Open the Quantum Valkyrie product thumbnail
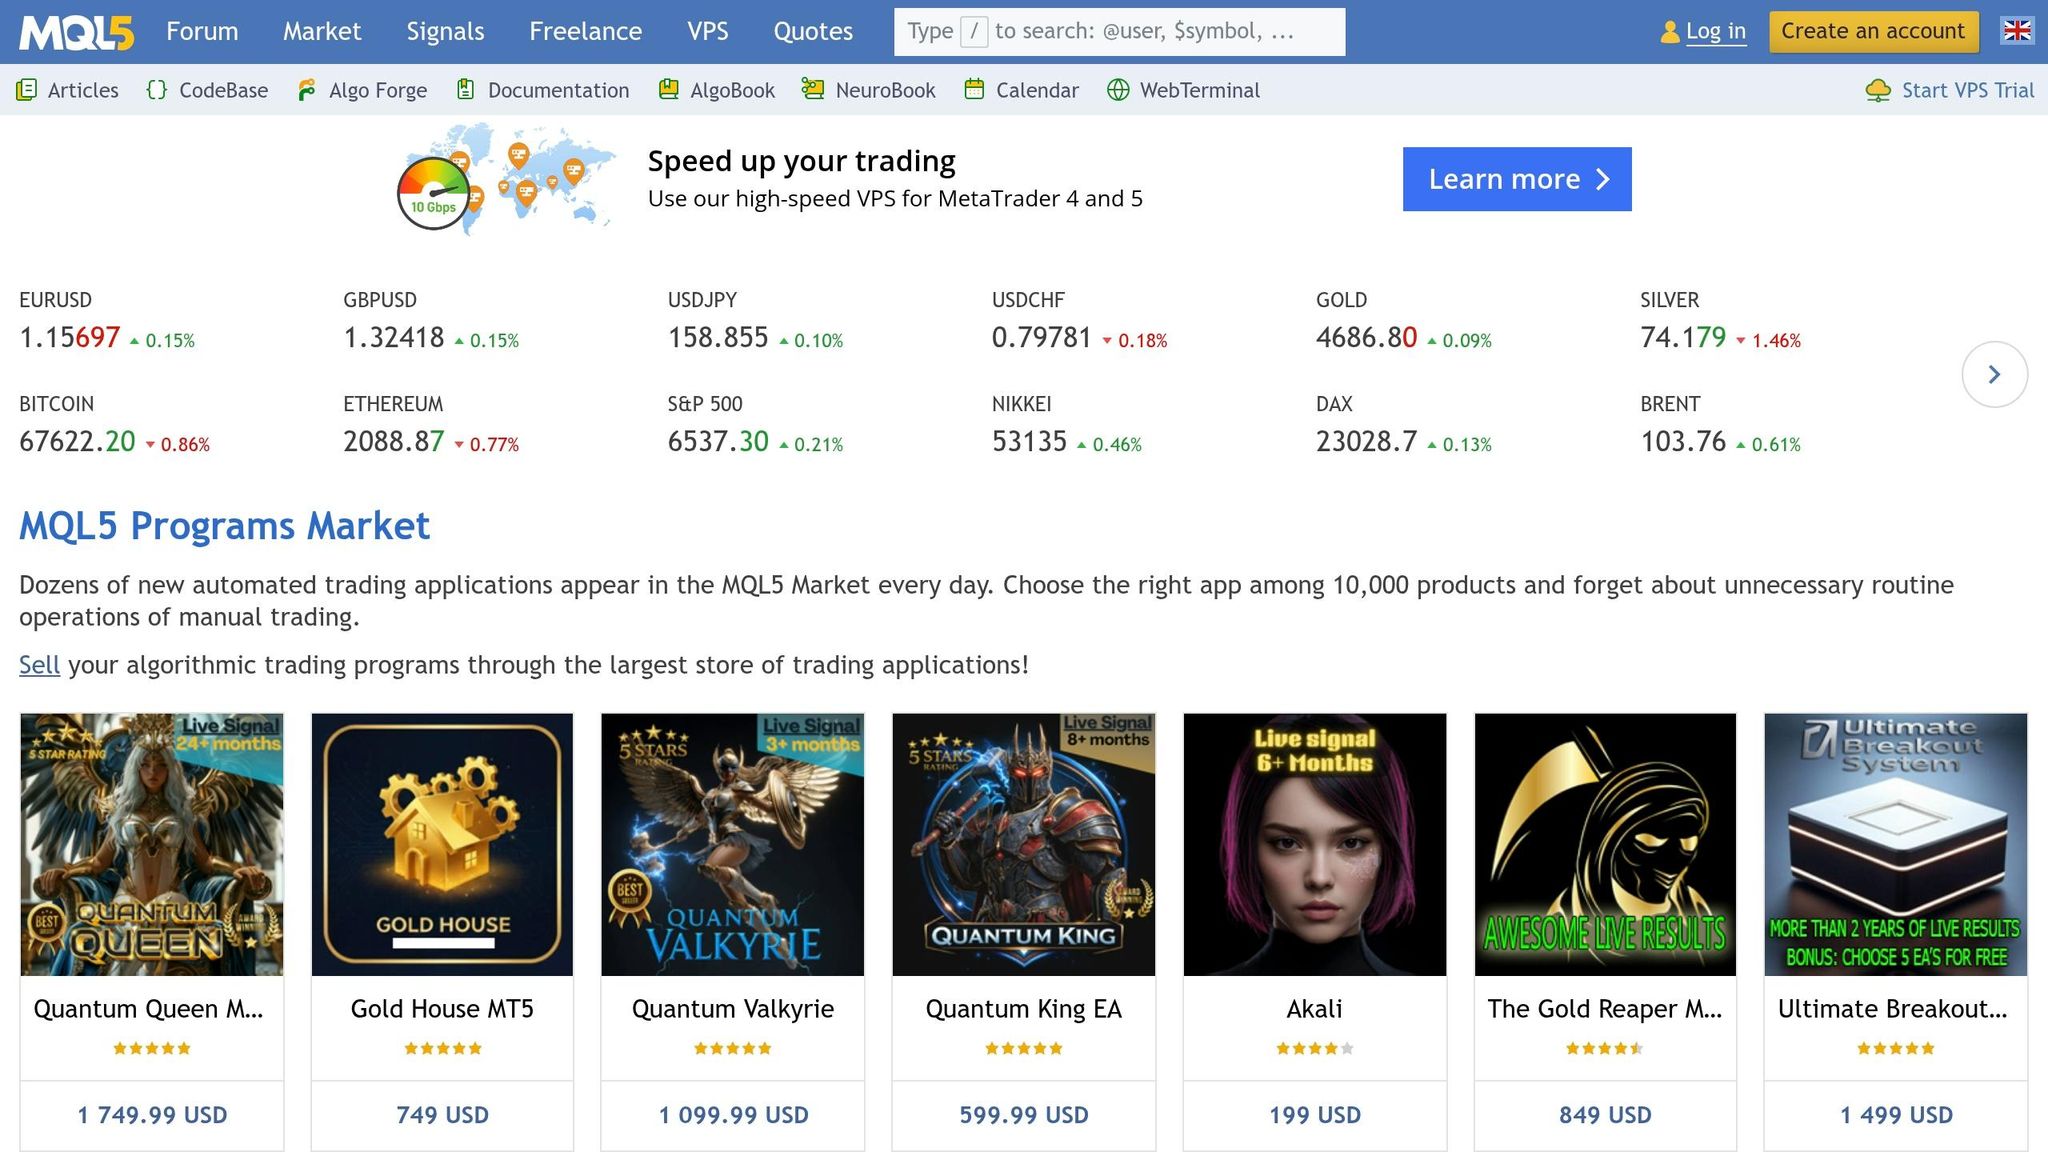The width and height of the screenshot is (2048, 1152). [x=733, y=844]
